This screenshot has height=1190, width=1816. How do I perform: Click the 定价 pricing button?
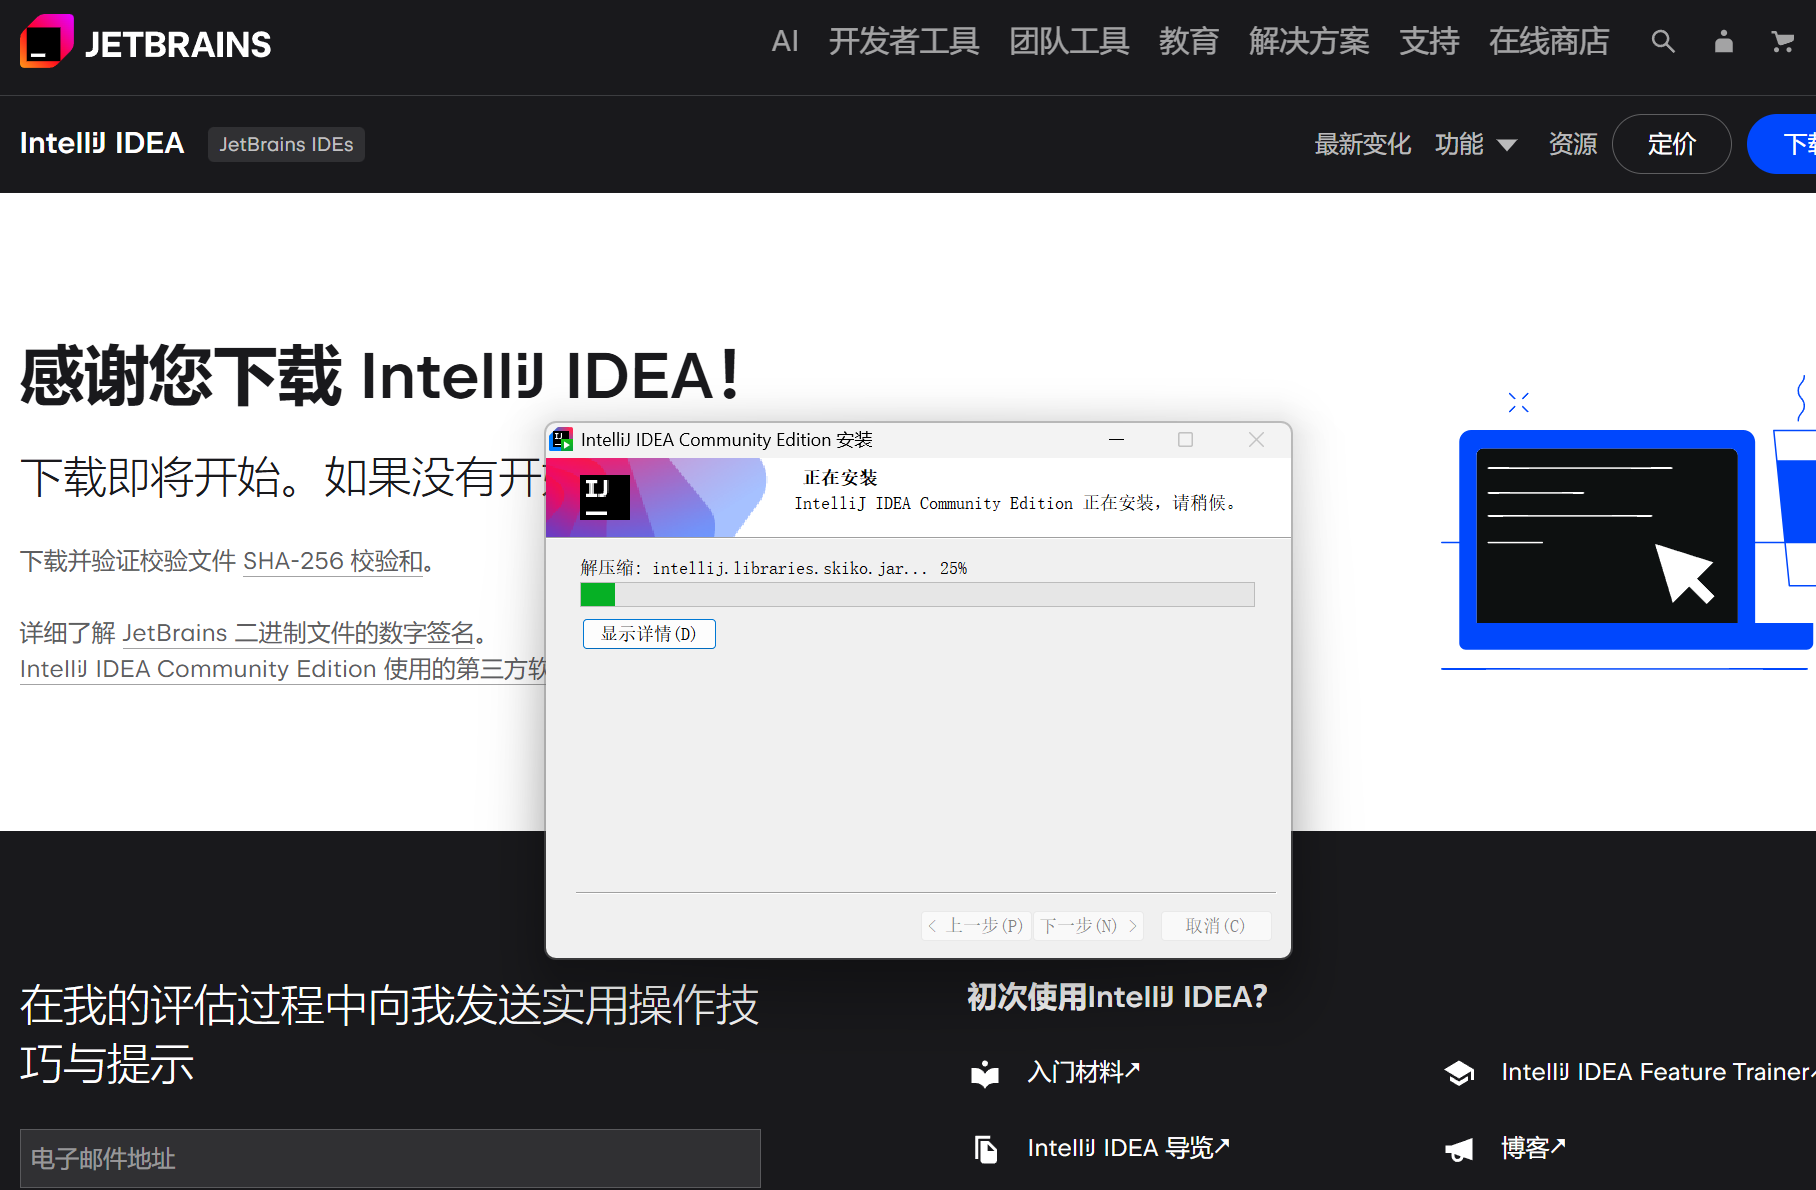pyautogui.click(x=1672, y=144)
